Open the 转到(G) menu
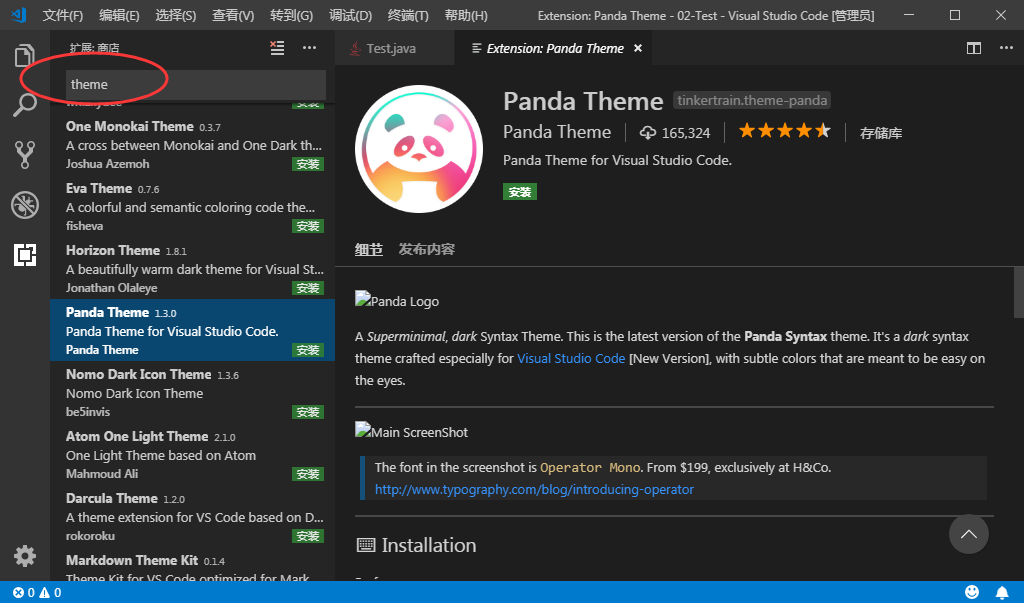The width and height of the screenshot is (1024, 603). [291, 16]
